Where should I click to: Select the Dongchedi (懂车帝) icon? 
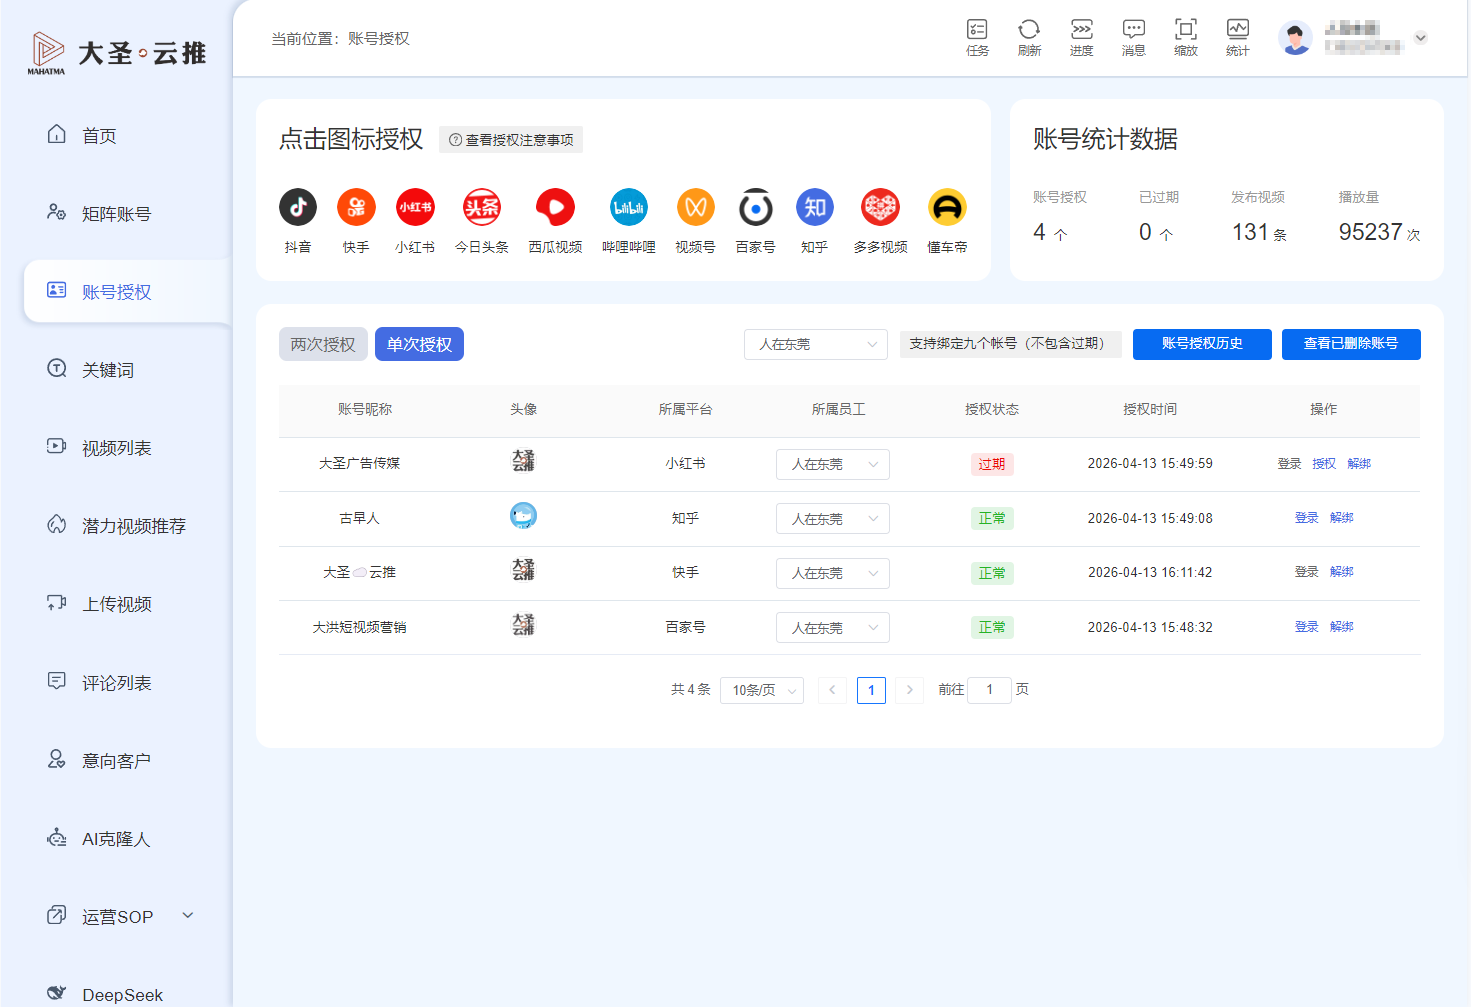tap(947, 207)
